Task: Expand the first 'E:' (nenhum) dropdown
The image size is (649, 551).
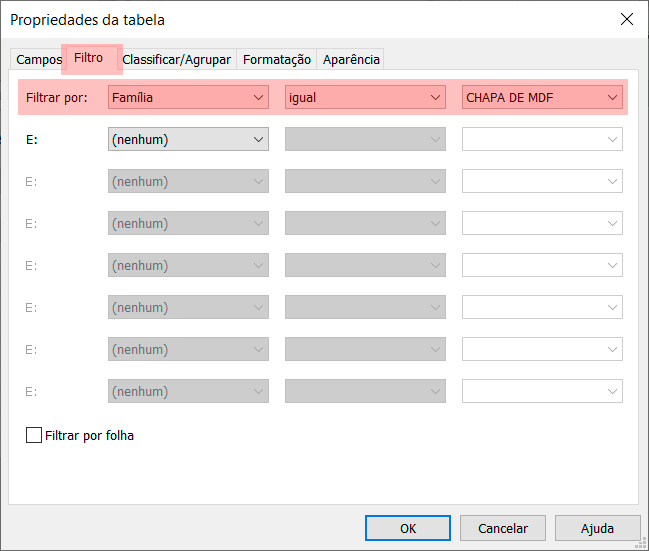Action: click(187, 140)
